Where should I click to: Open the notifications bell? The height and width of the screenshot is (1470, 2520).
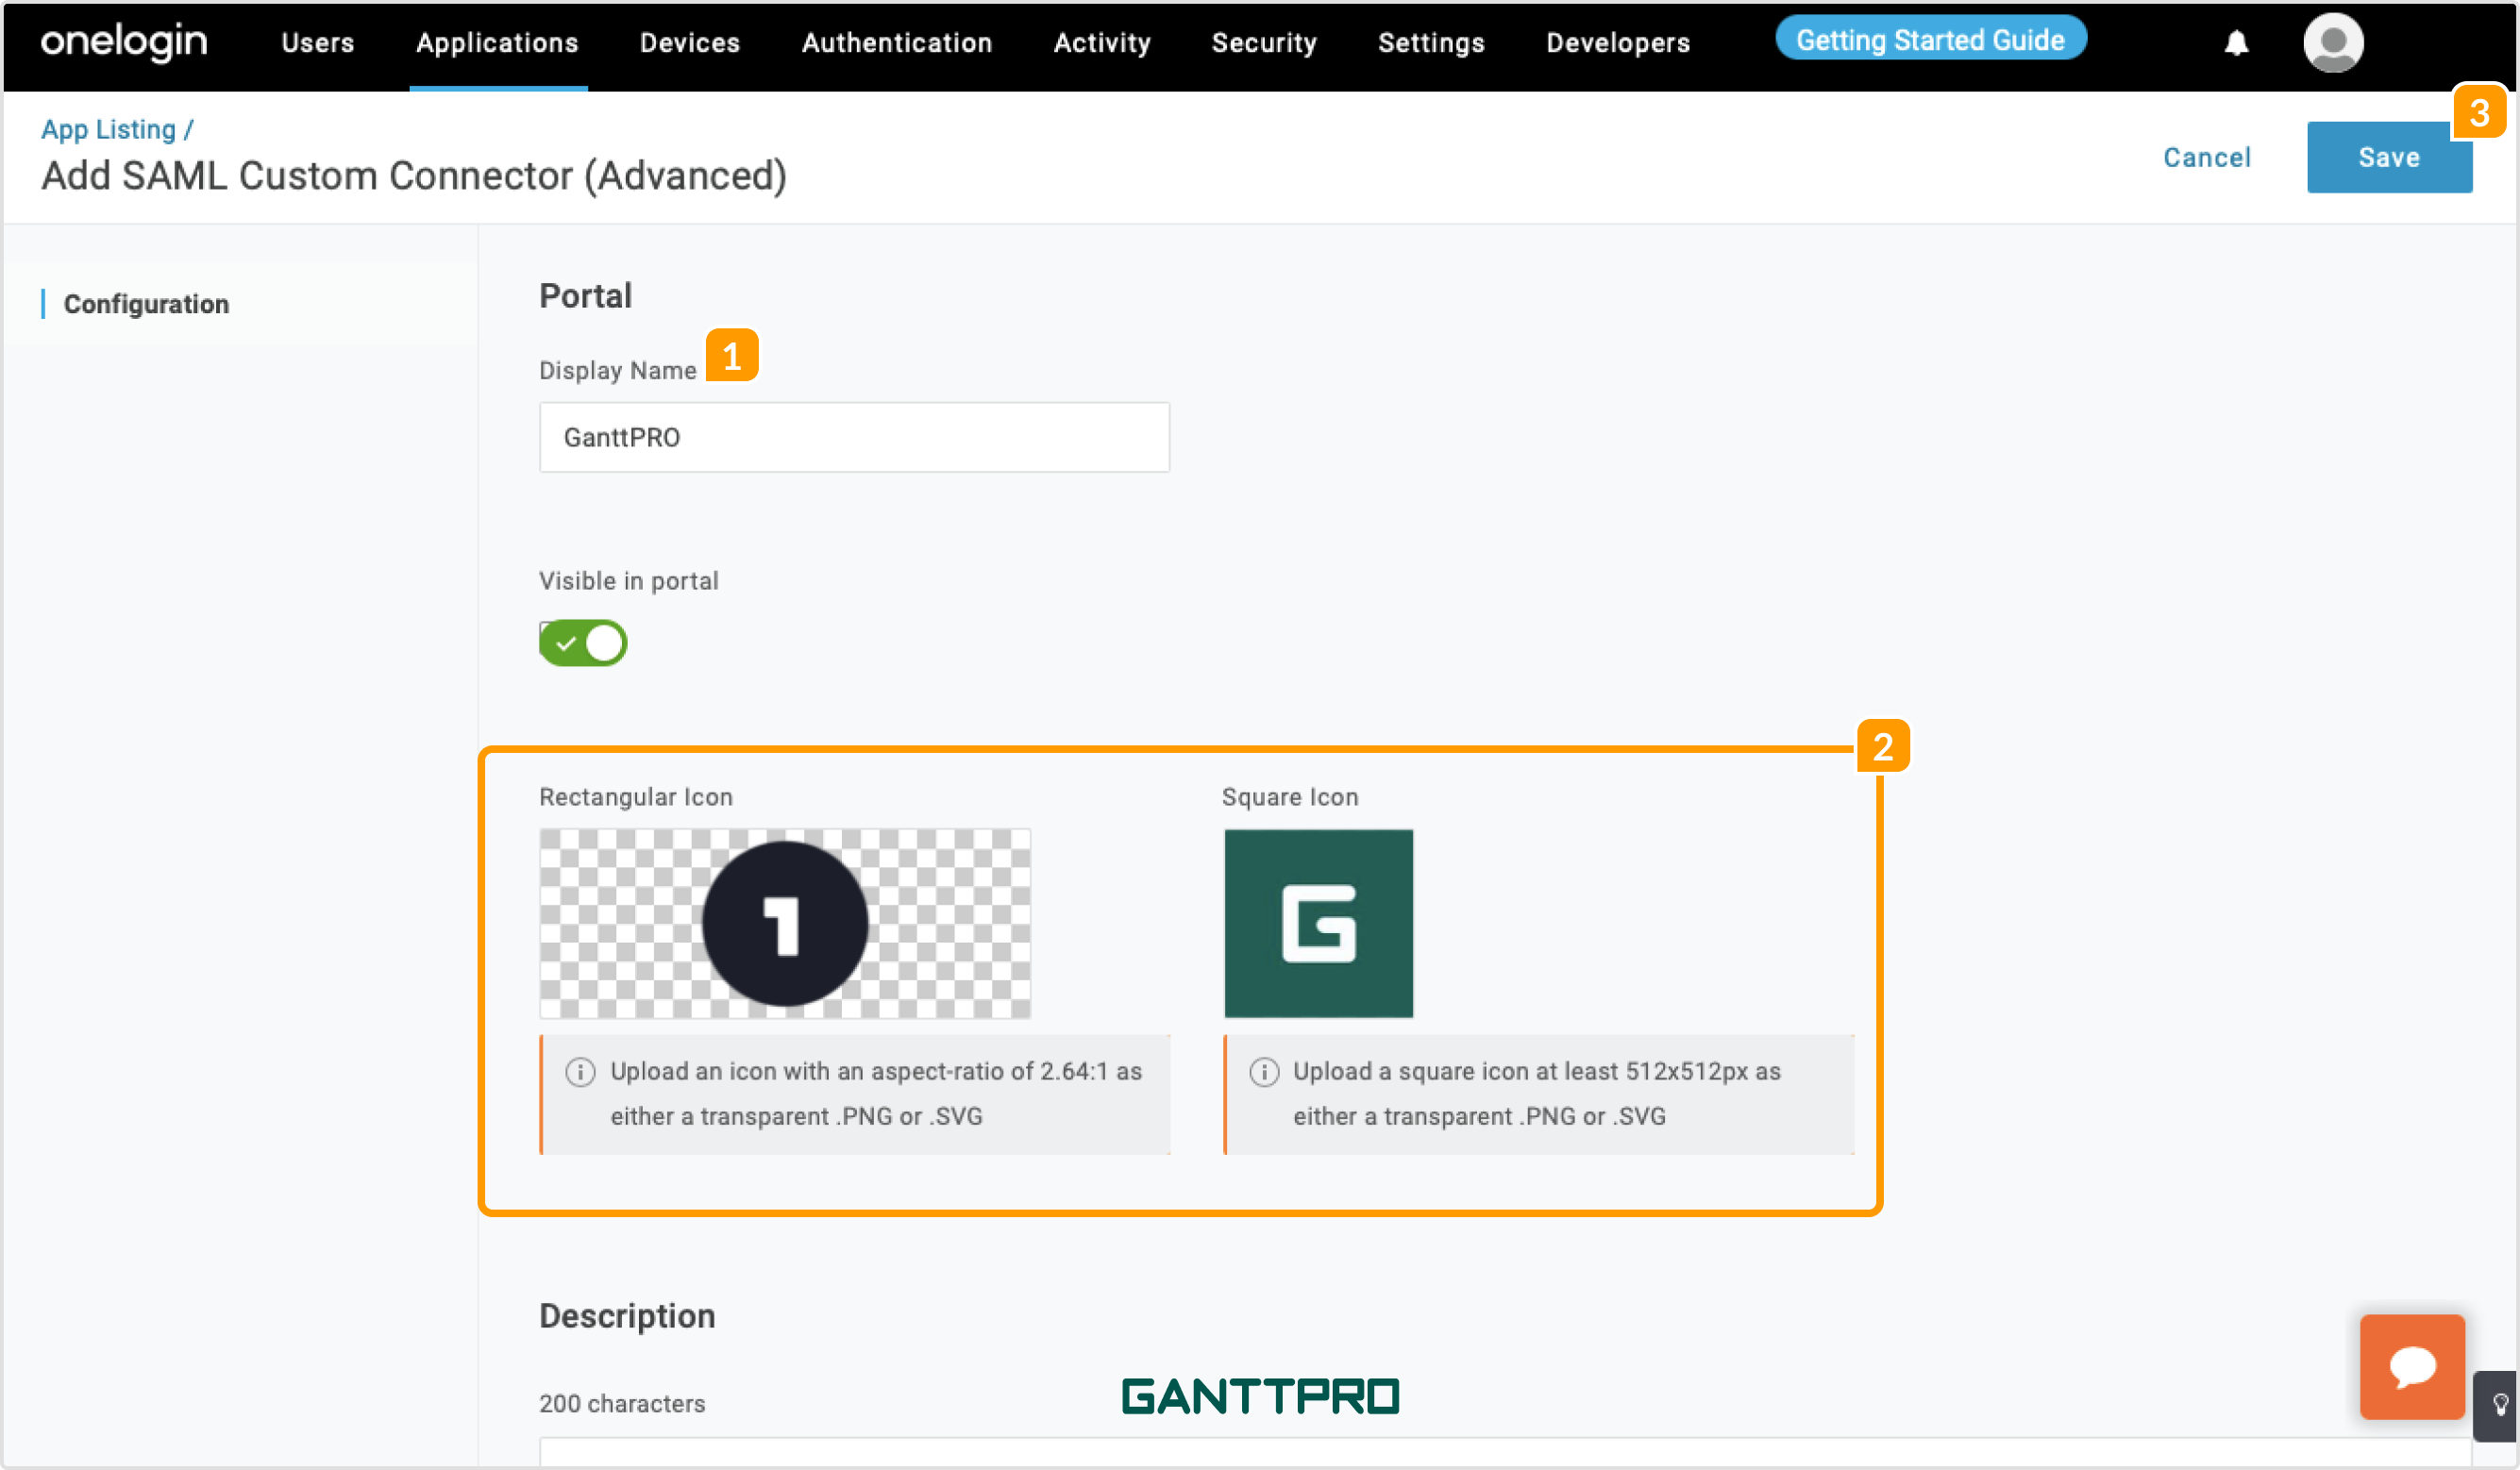coord(2236,43)
